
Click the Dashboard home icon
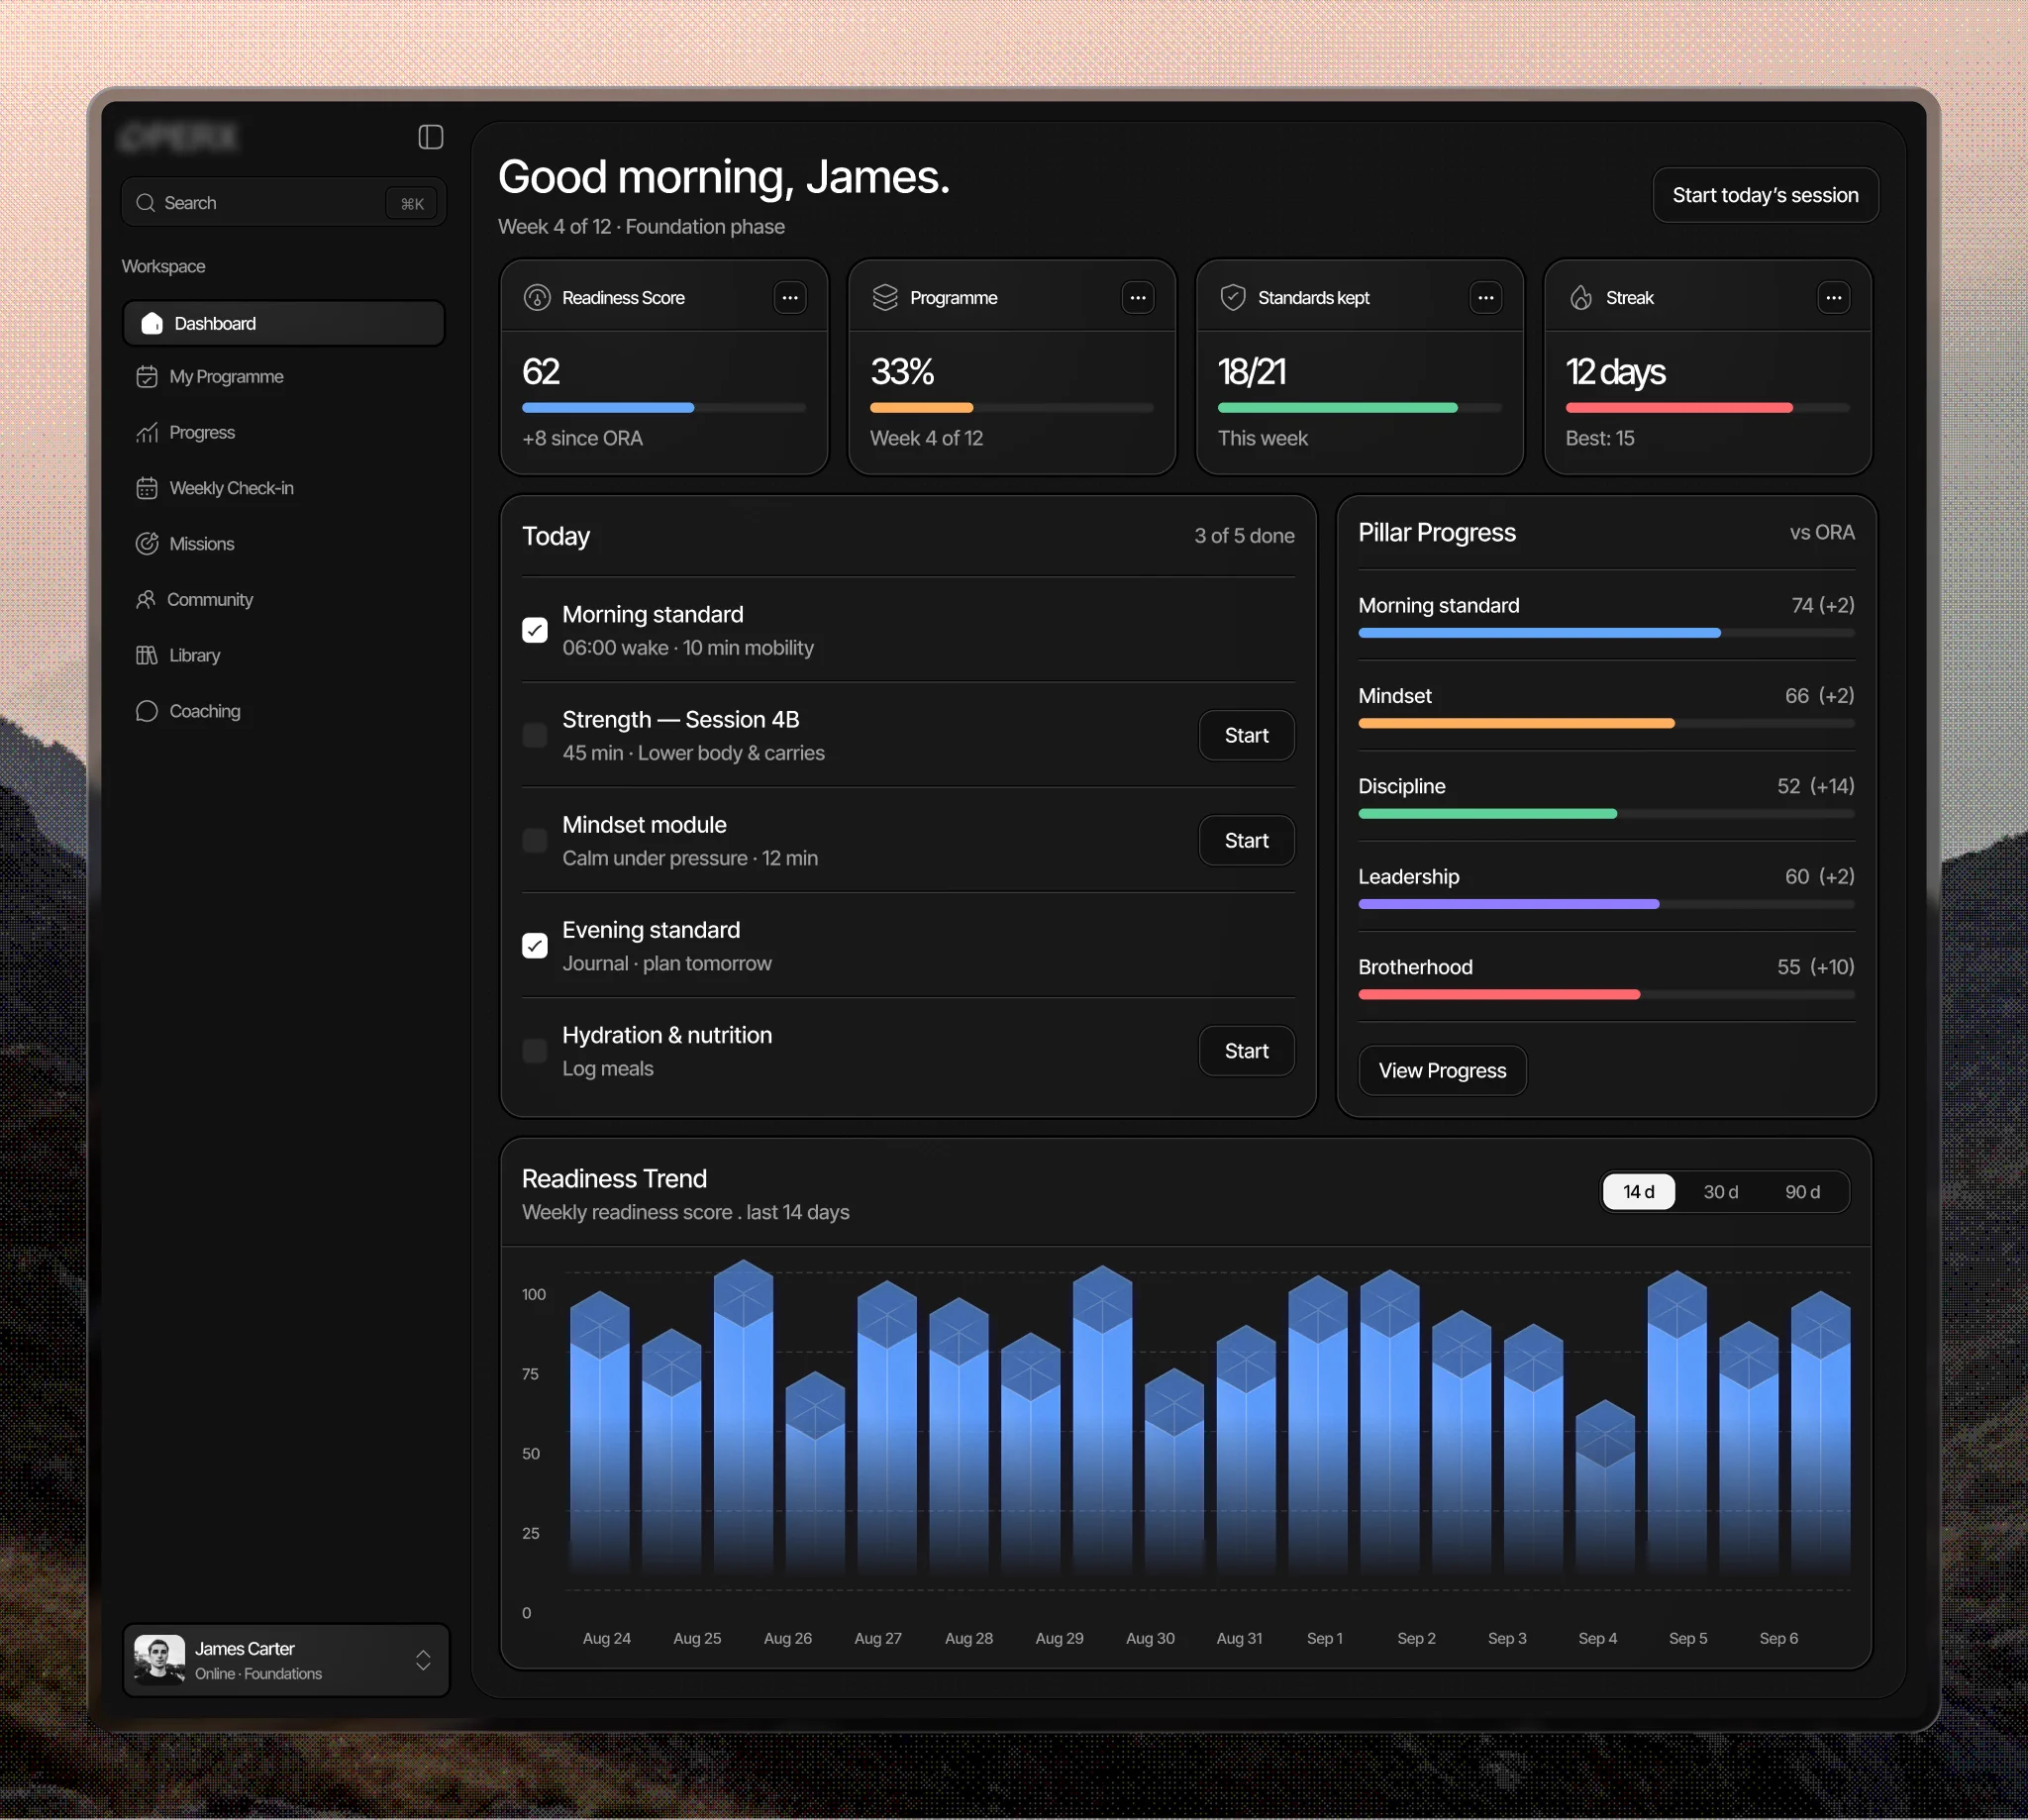(x=152, y=323)
